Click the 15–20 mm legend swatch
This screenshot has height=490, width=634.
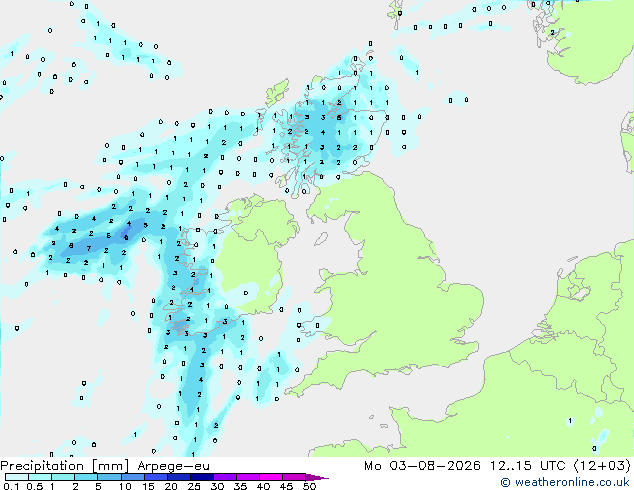tap(155, 477)
